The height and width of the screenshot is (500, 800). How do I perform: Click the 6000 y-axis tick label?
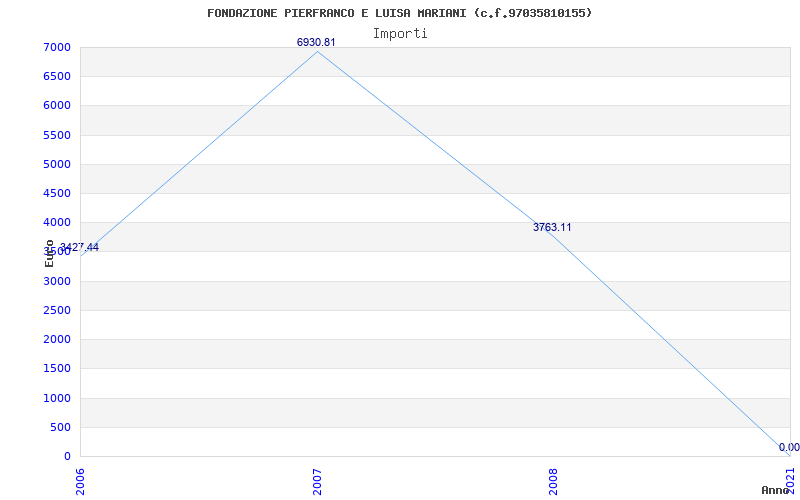pyautogui.click(x=56, y=106)
